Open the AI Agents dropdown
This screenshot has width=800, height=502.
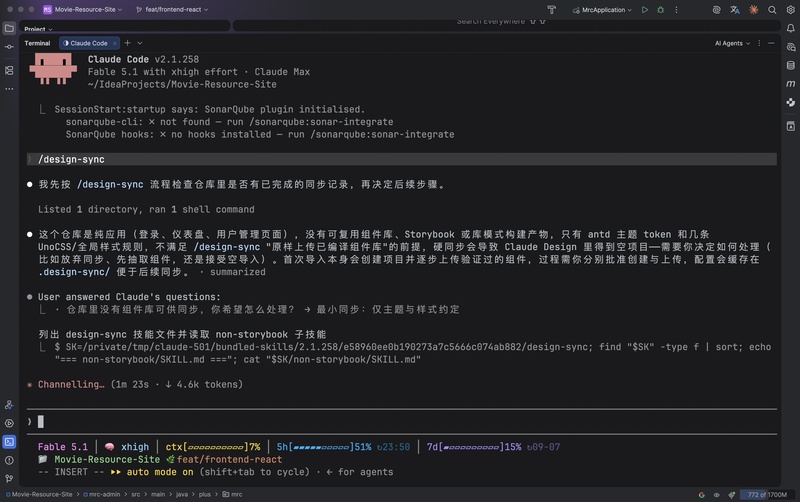click(732, 43)
